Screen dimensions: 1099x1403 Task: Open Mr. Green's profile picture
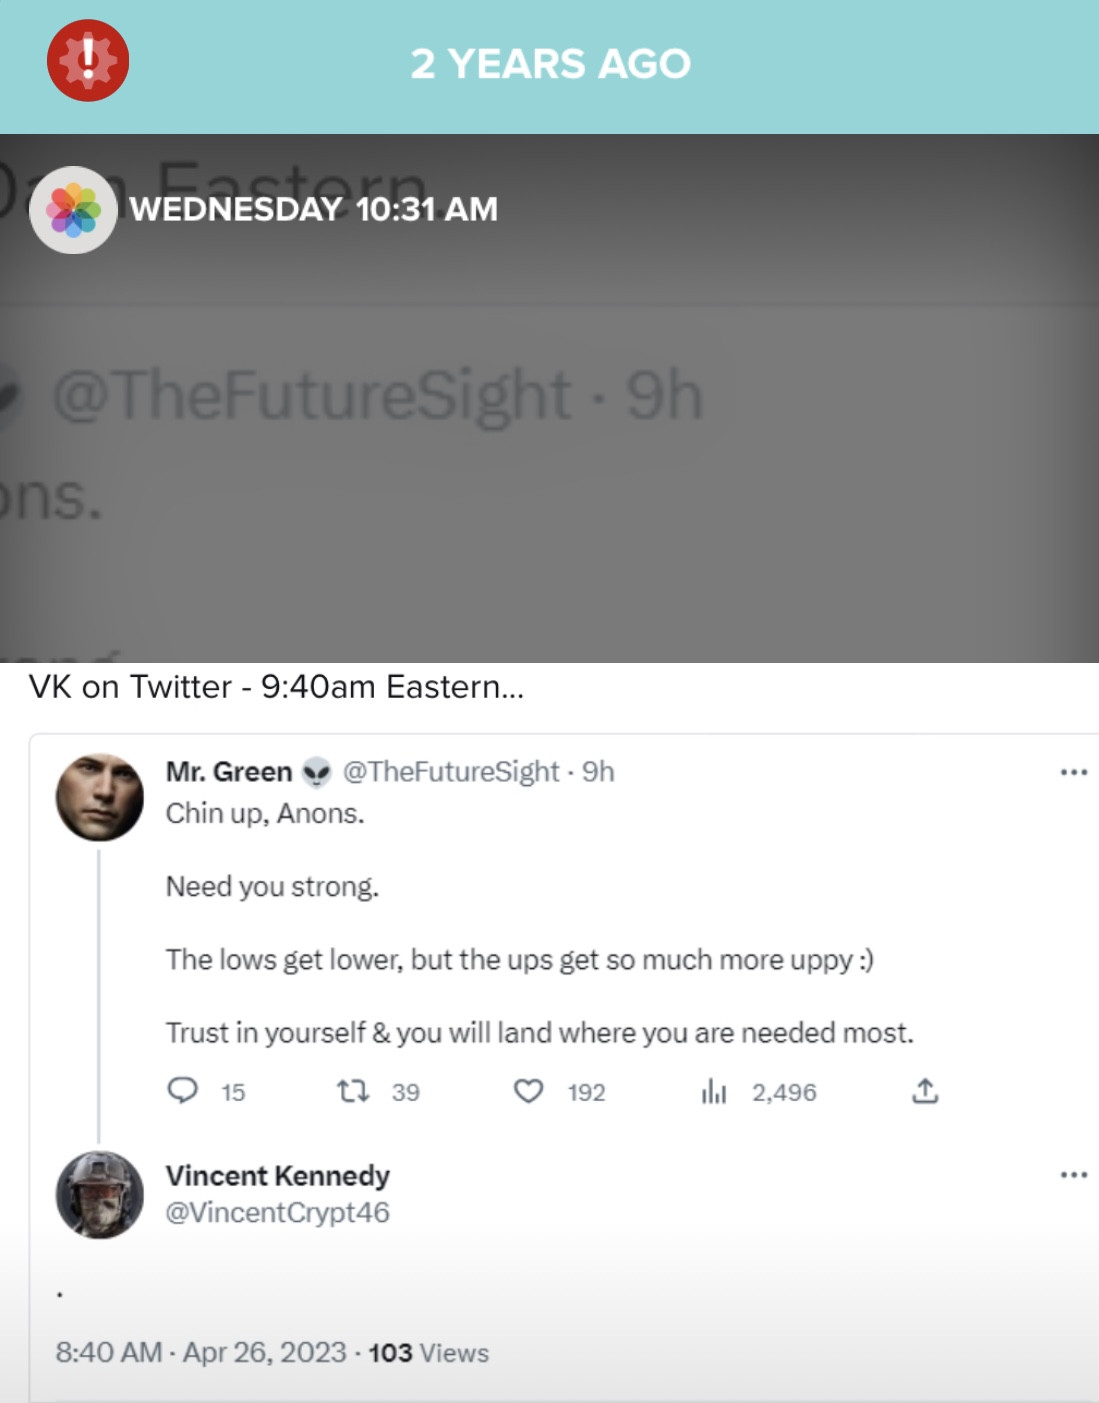(x=100, y=797)
